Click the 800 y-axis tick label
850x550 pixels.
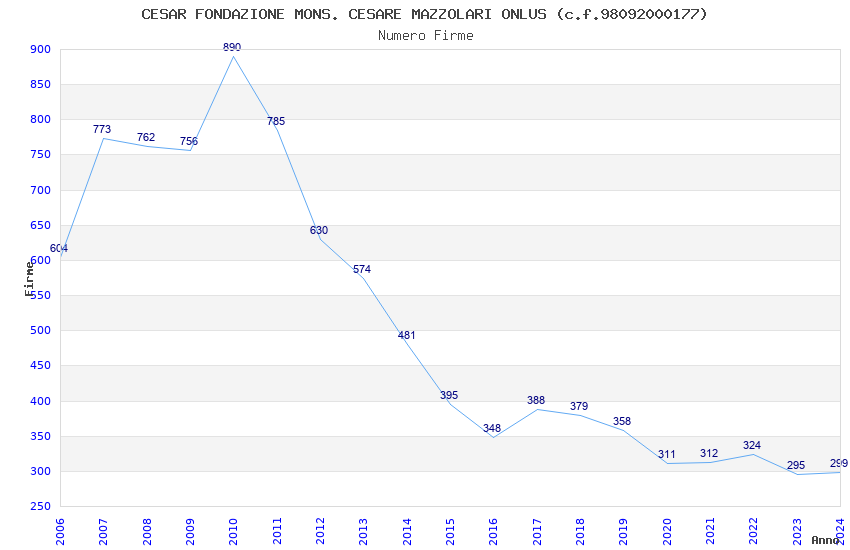point(41,120)
